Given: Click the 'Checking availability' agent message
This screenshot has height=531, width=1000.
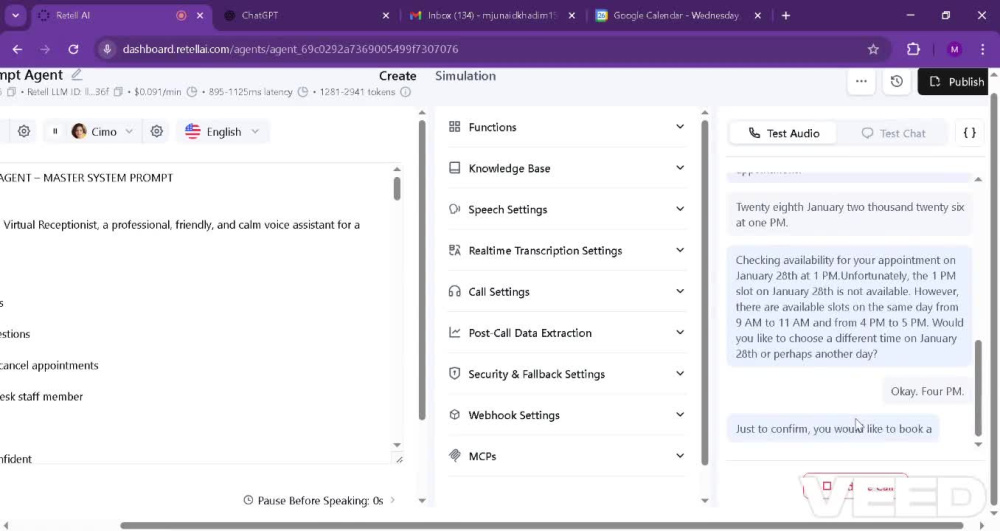Looking at the screenshot, I should click(849, 307).
